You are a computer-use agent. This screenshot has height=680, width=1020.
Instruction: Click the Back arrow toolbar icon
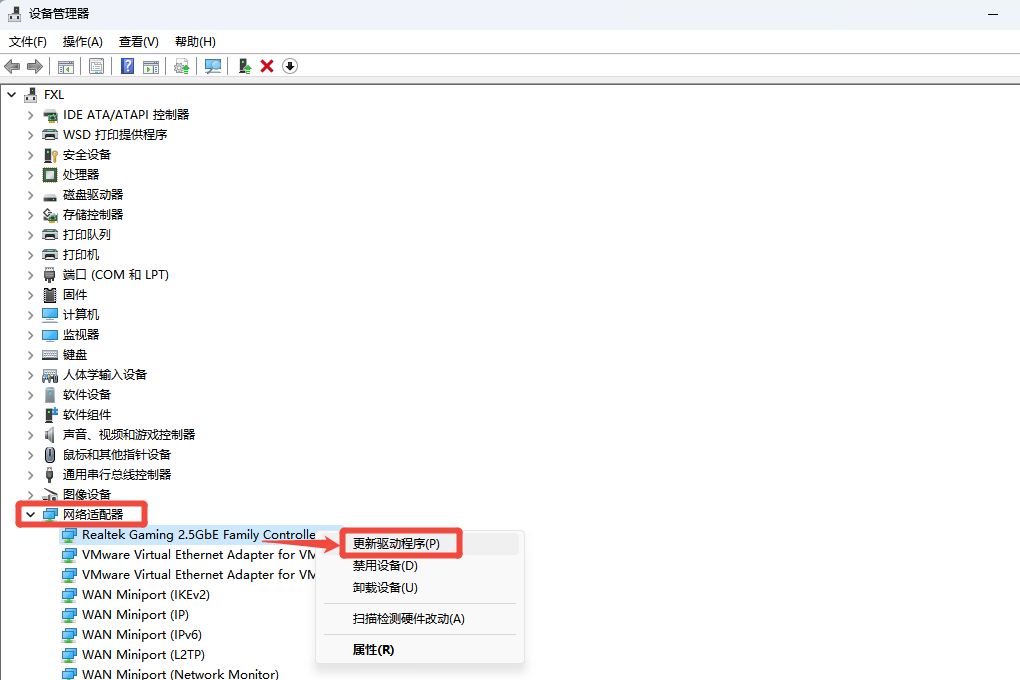tap(12, 66)
